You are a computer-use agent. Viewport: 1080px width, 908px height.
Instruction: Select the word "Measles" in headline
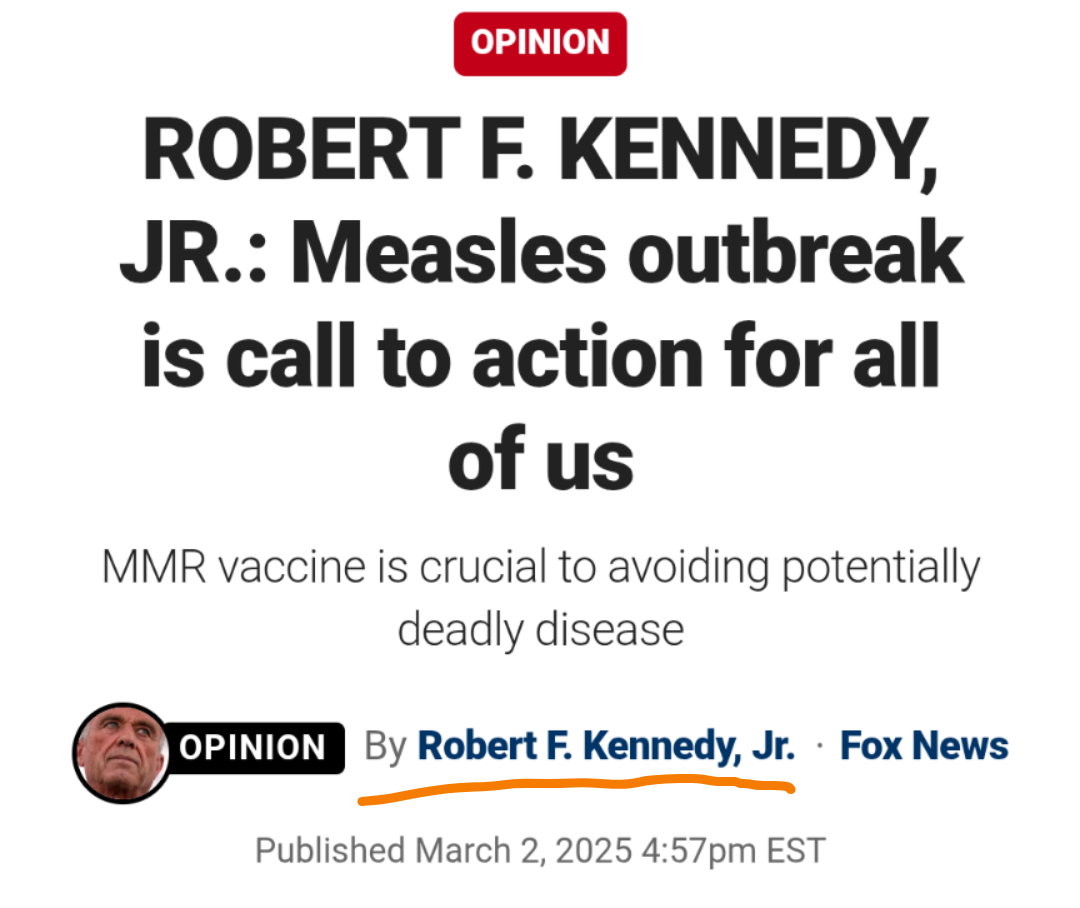[449, 254]
